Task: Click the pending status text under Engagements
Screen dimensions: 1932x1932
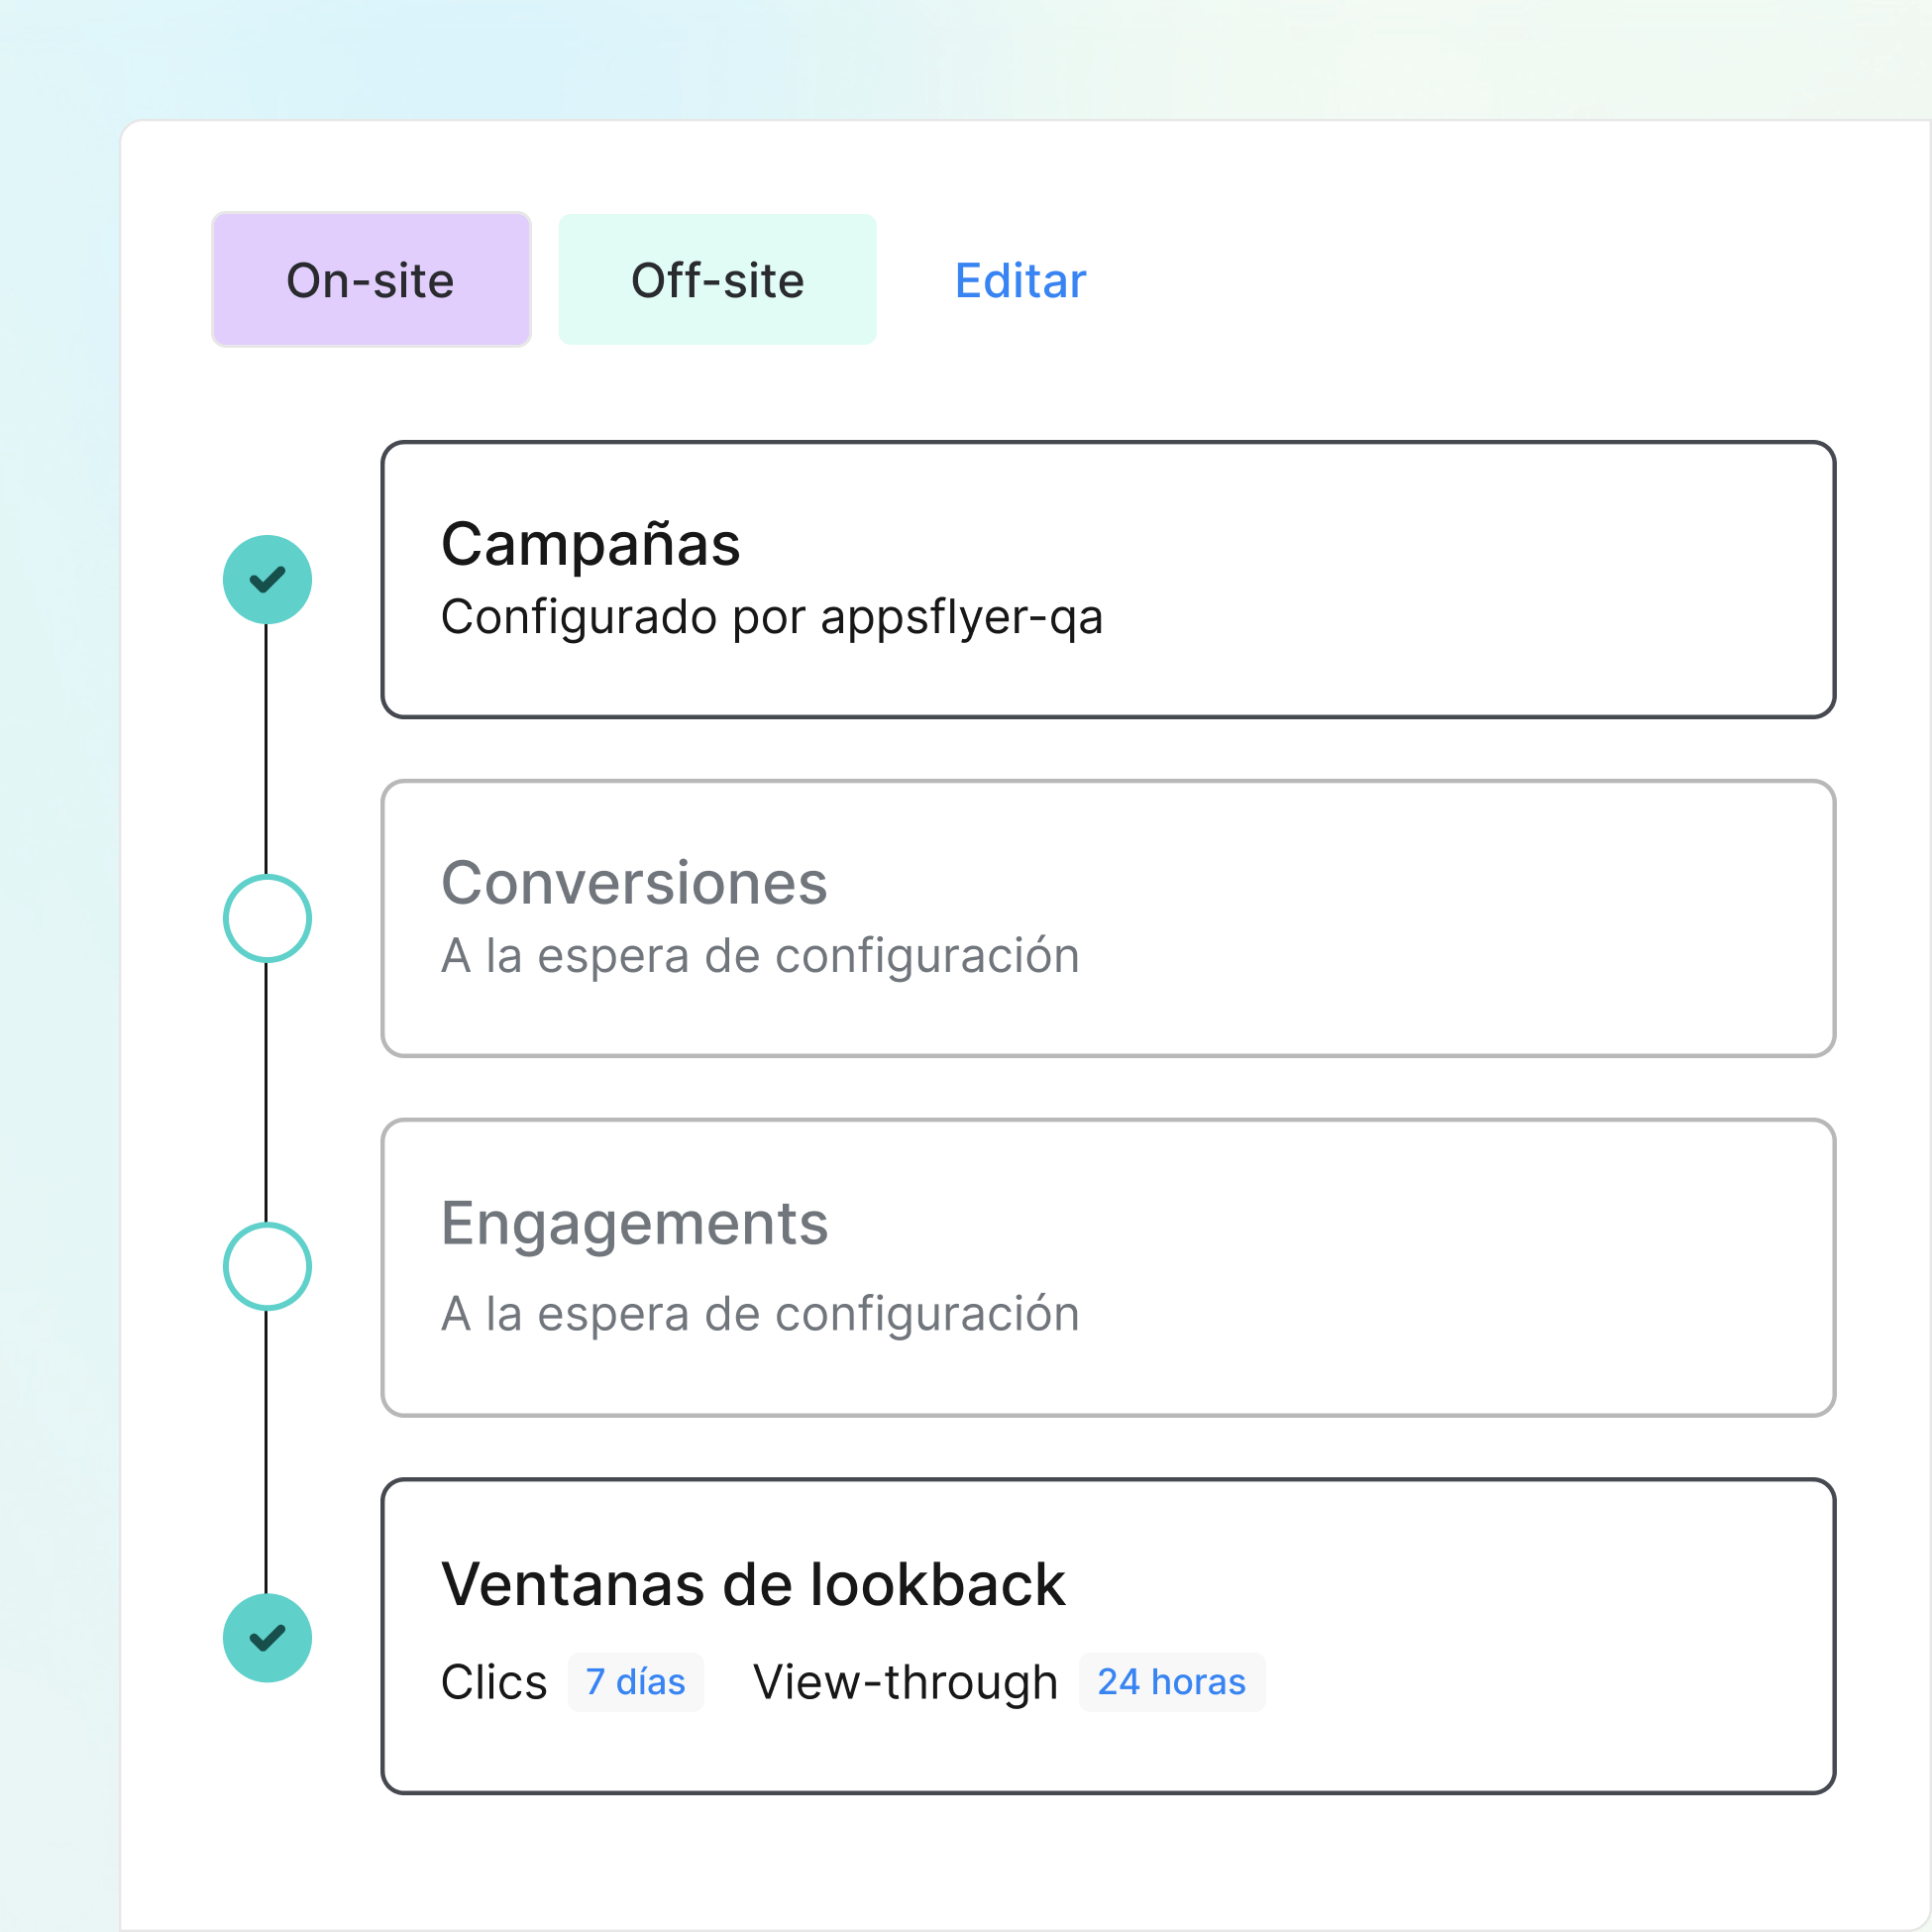Action: click(760, 1314)
